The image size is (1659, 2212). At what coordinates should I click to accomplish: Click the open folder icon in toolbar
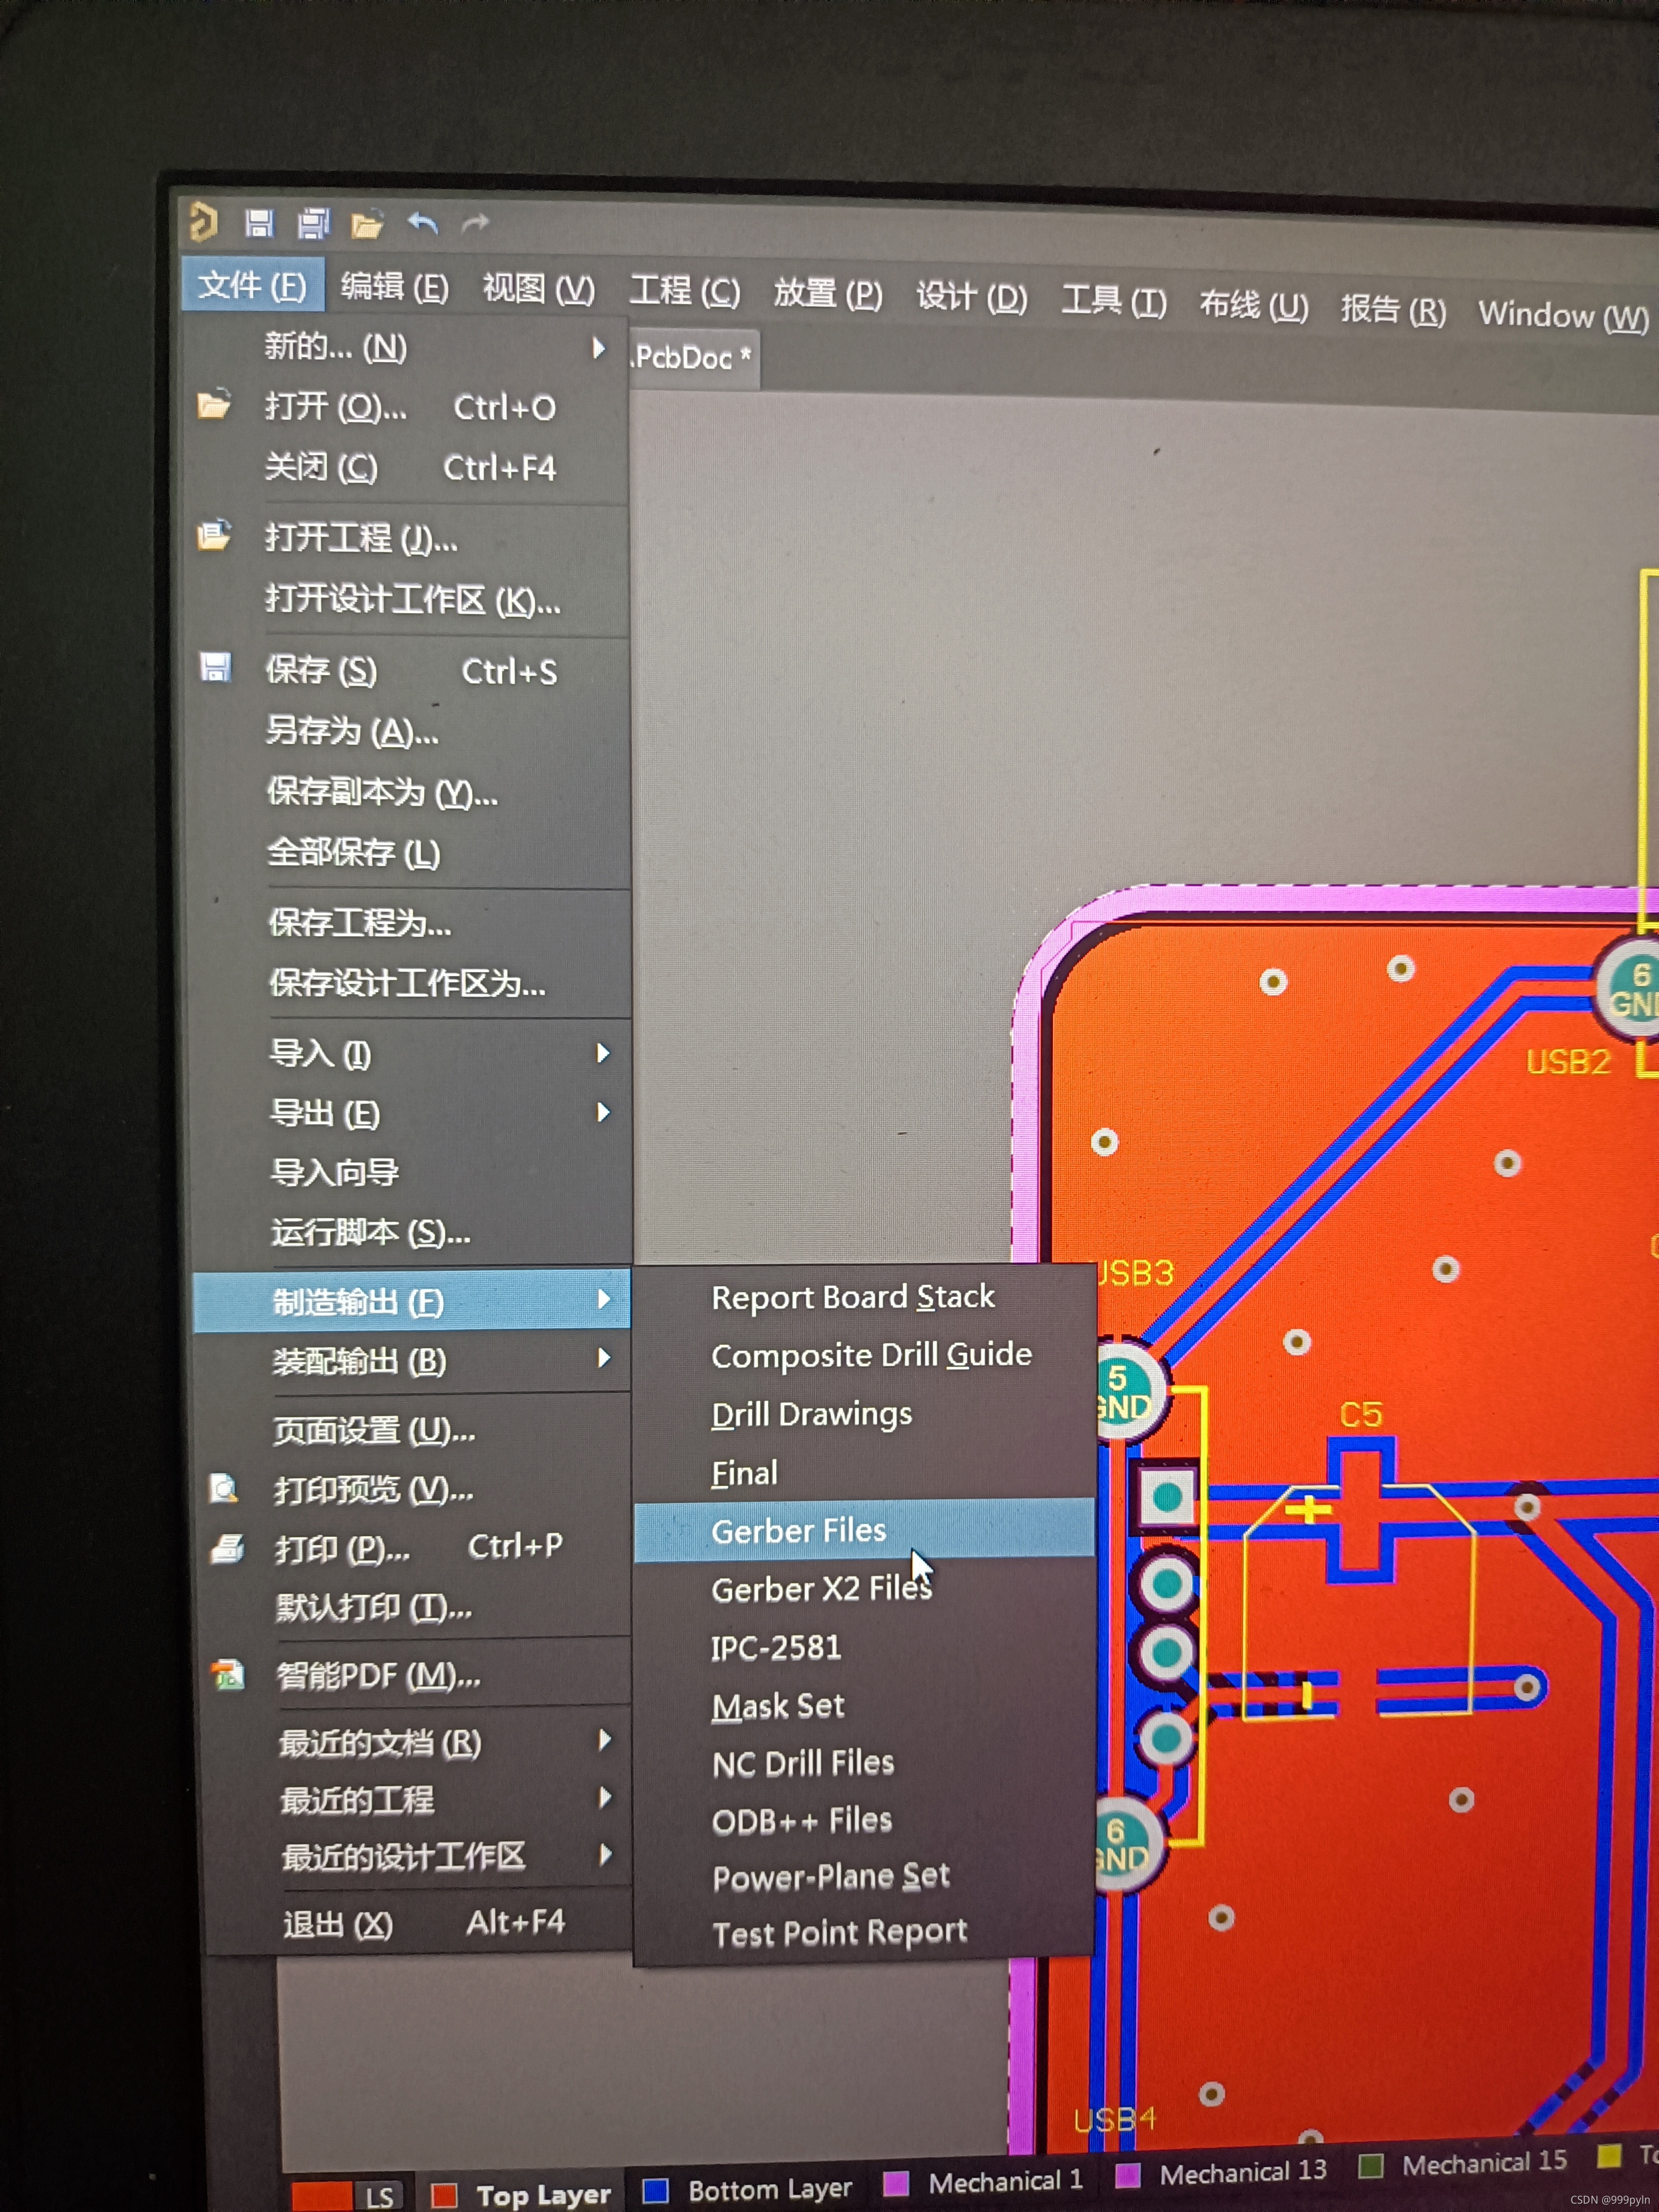pos(367,226)
